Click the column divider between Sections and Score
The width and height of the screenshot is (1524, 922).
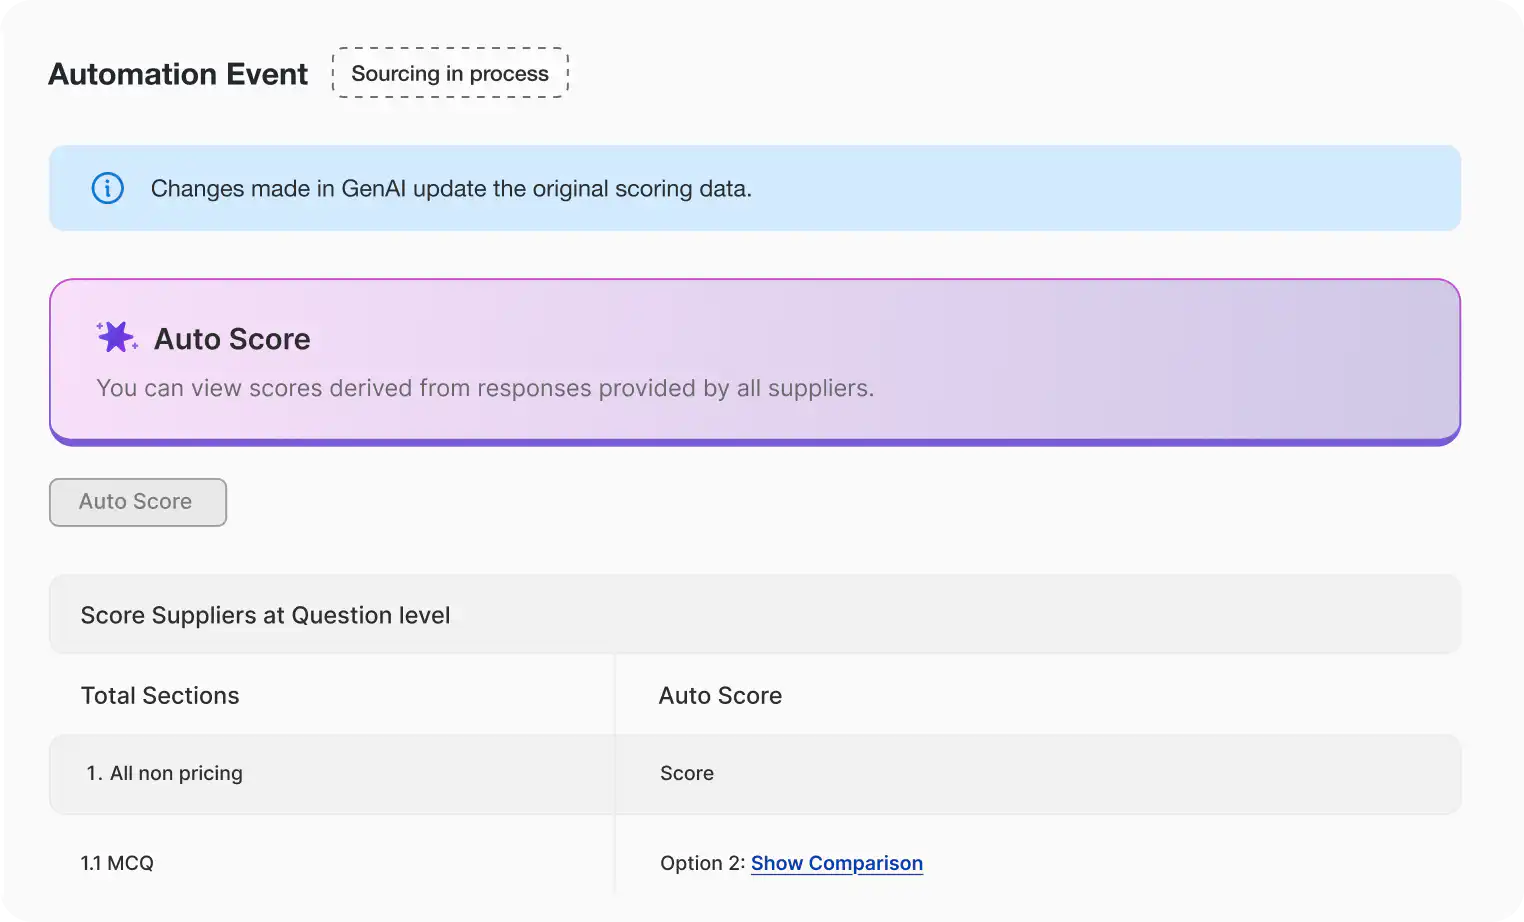[615, 775]
